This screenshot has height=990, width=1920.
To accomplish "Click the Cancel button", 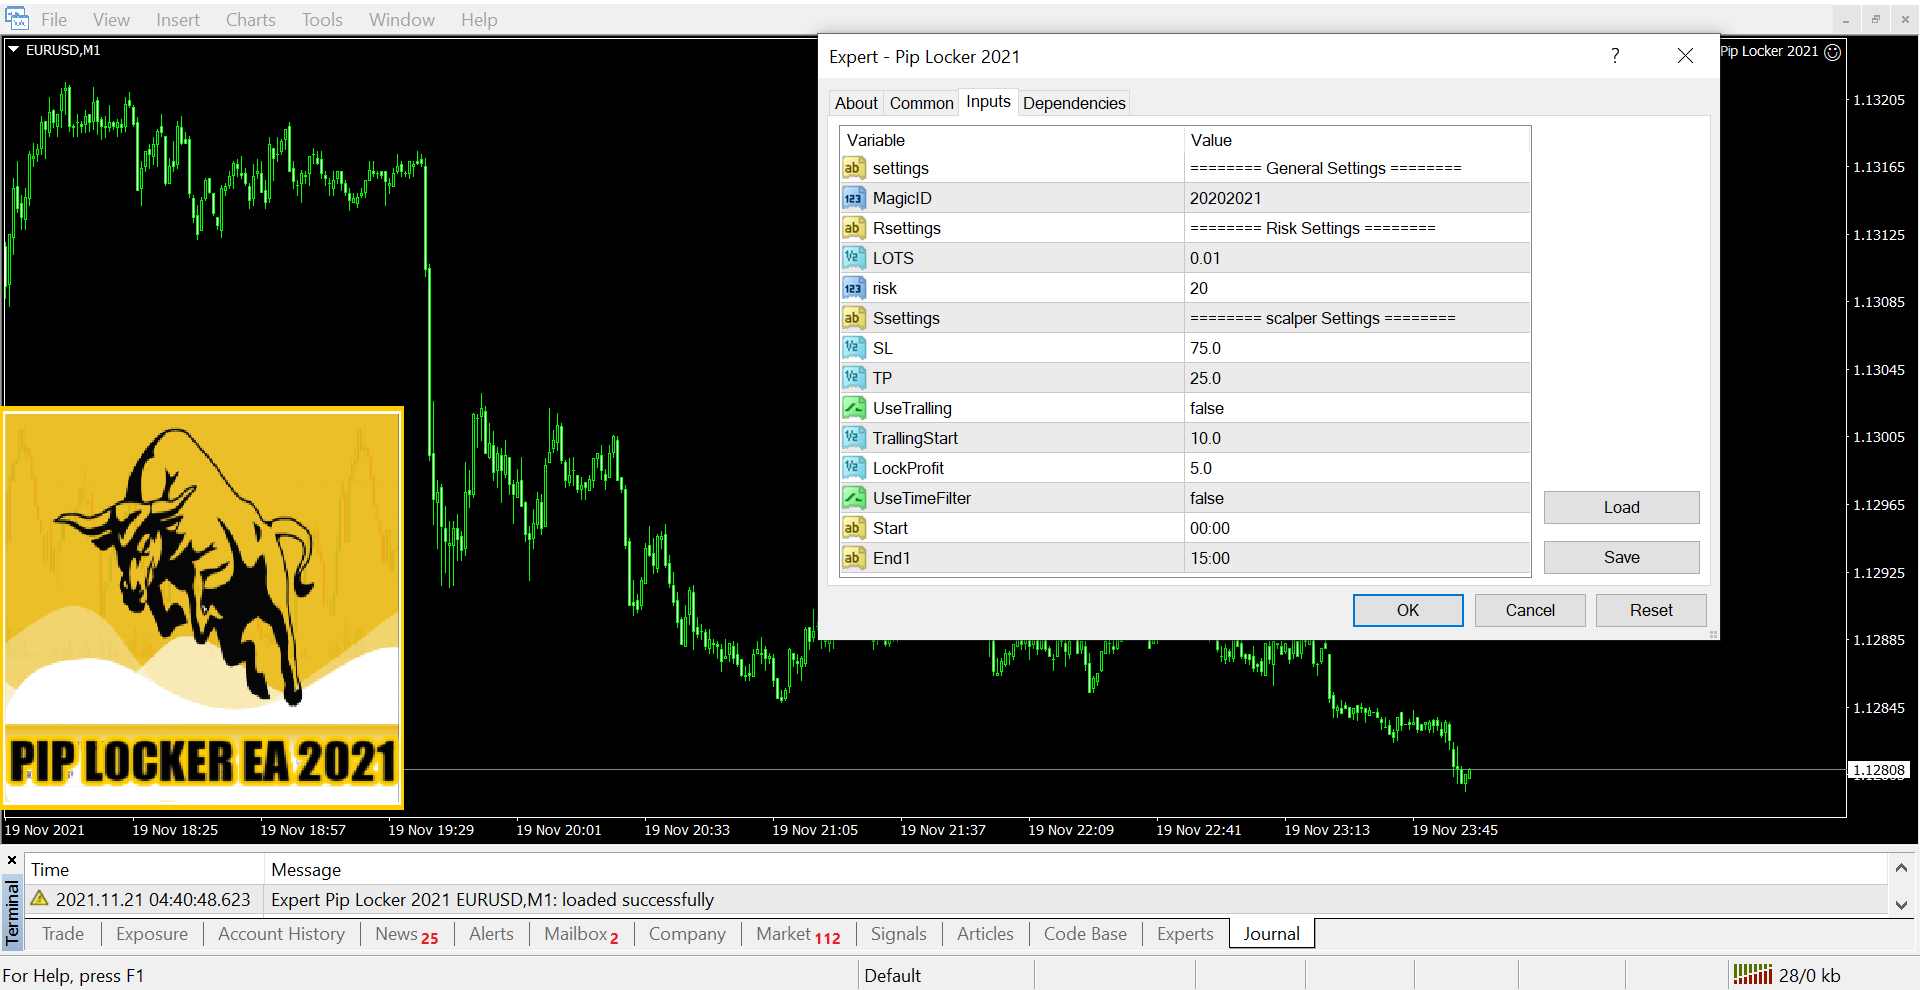I will (x=1530, y=610).
